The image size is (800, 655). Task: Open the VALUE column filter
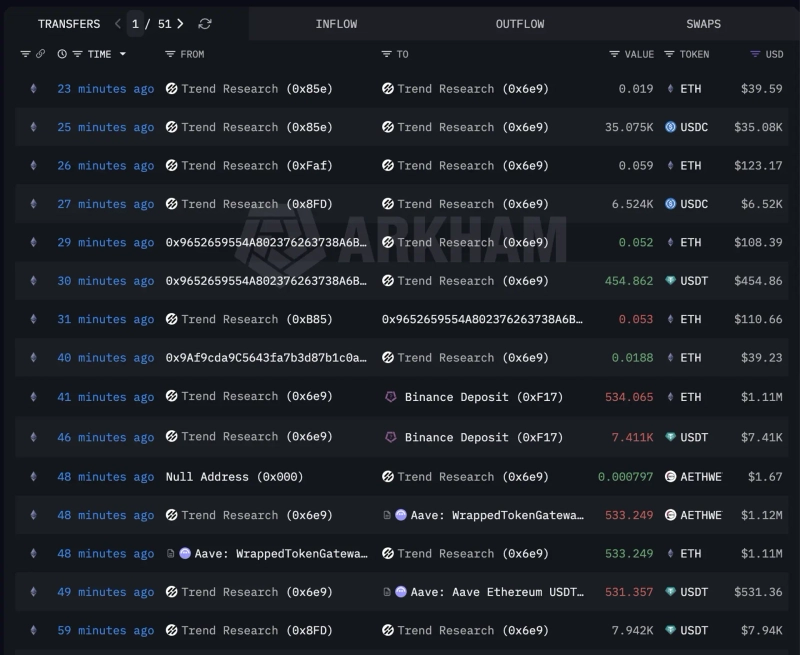[614, 54]
